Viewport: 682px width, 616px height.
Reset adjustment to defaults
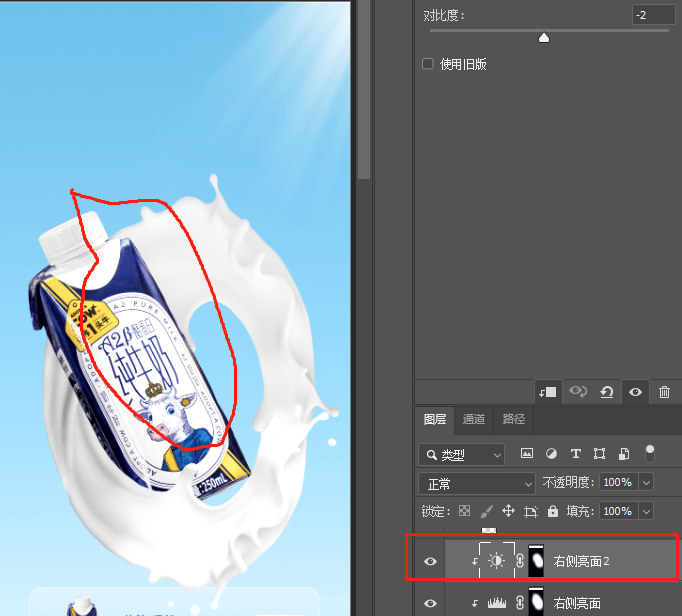pyautogui.click(x=606, y=392)
